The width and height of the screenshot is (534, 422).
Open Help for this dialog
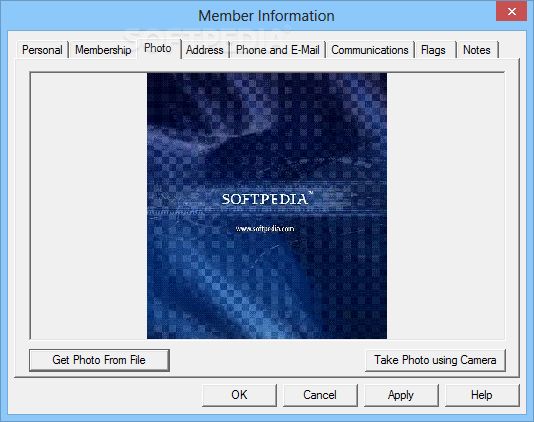(x=482, y=395)
